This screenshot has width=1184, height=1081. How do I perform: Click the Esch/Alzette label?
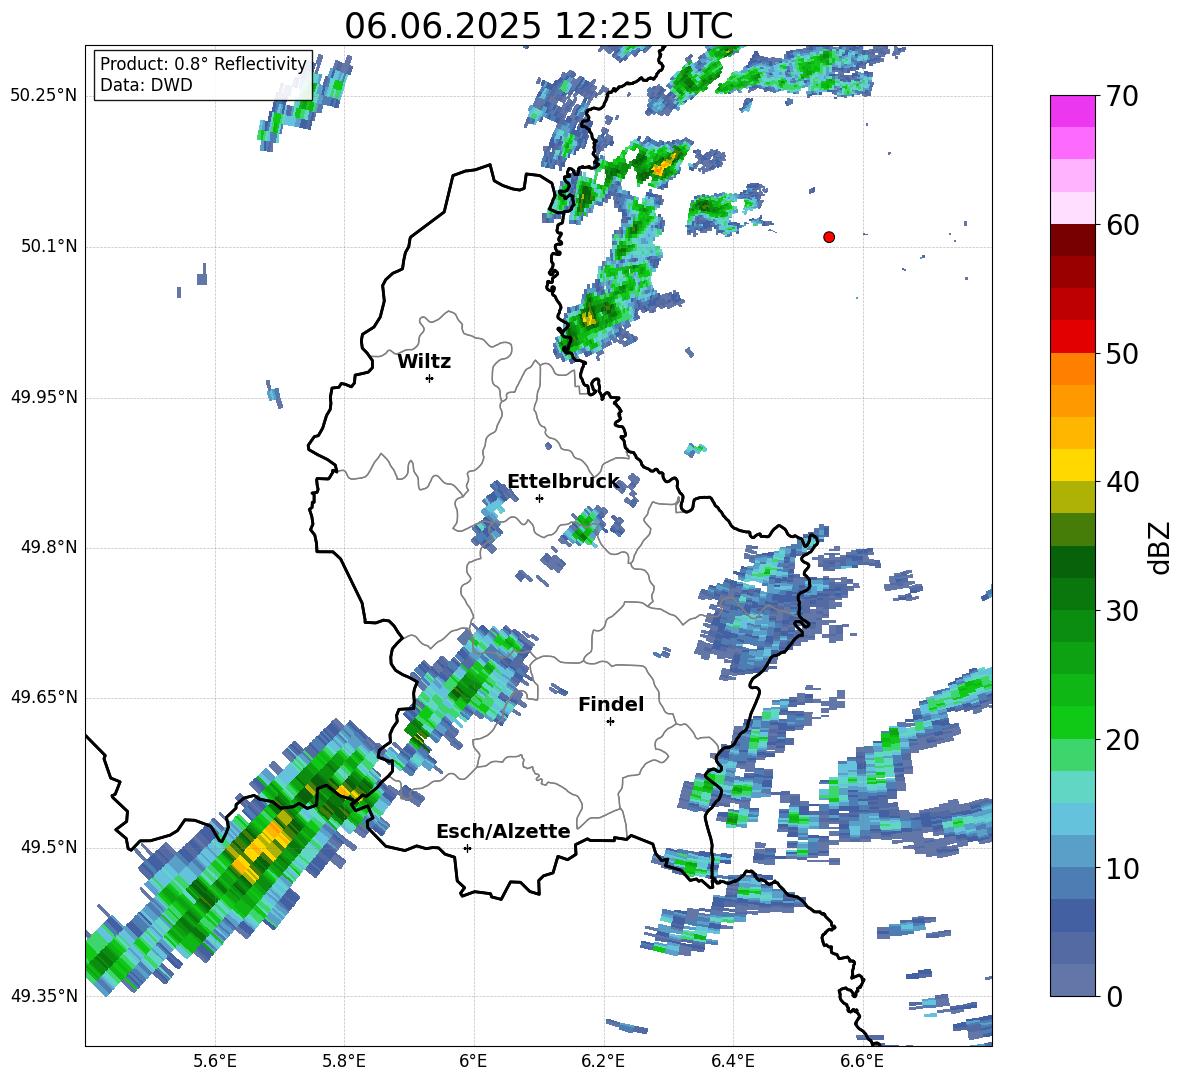coord(503,831)
